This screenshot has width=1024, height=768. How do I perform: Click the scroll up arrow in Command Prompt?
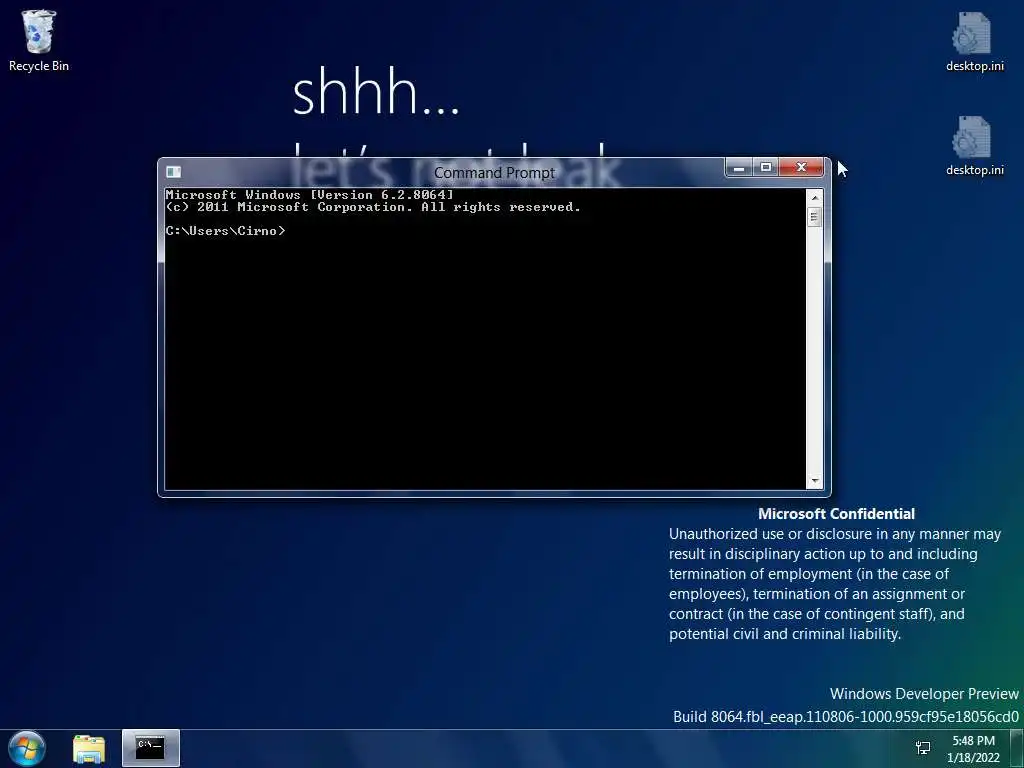[x=814, y=197]
